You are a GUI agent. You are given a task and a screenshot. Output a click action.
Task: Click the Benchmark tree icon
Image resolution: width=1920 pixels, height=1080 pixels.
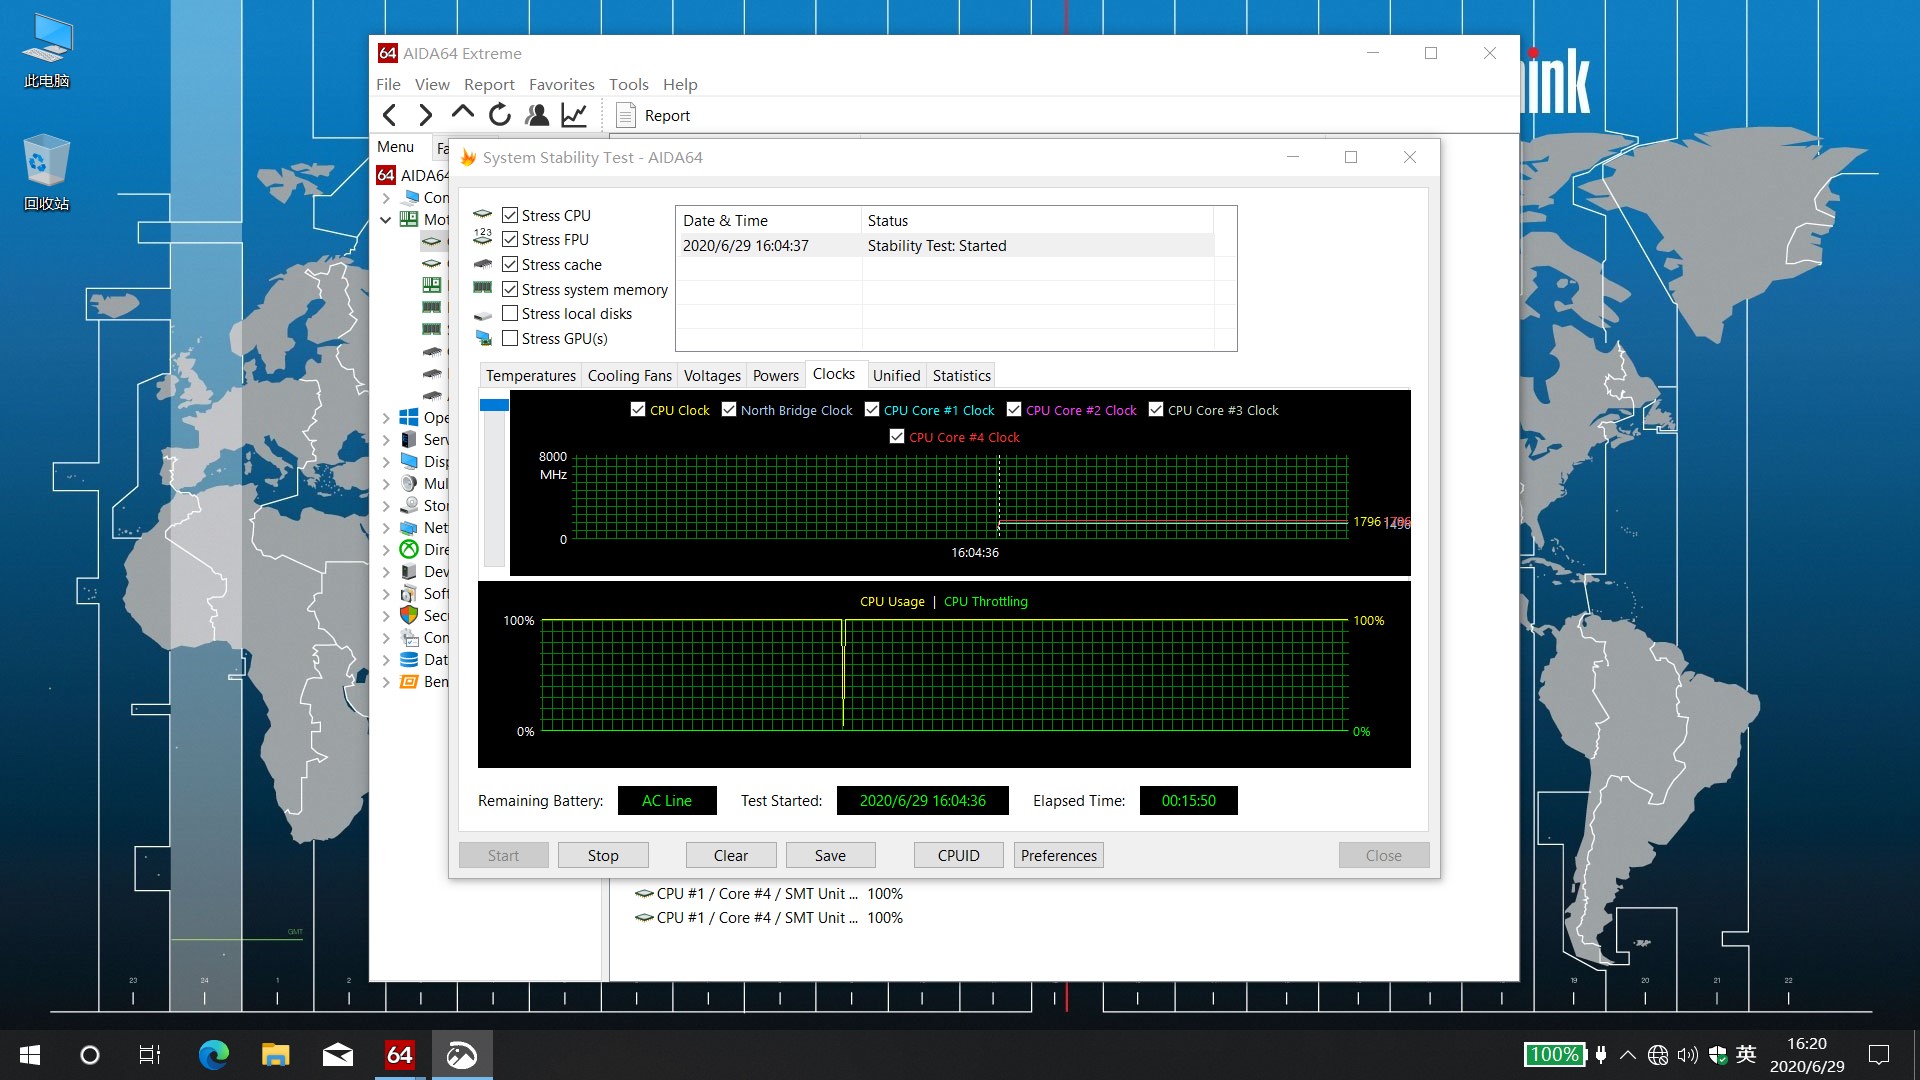coord(409,681)
